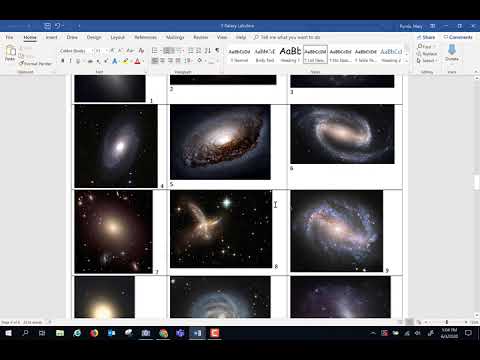The image size is (480, 360).
Task: Open Windows Start menu
Action: pos(8,333)
